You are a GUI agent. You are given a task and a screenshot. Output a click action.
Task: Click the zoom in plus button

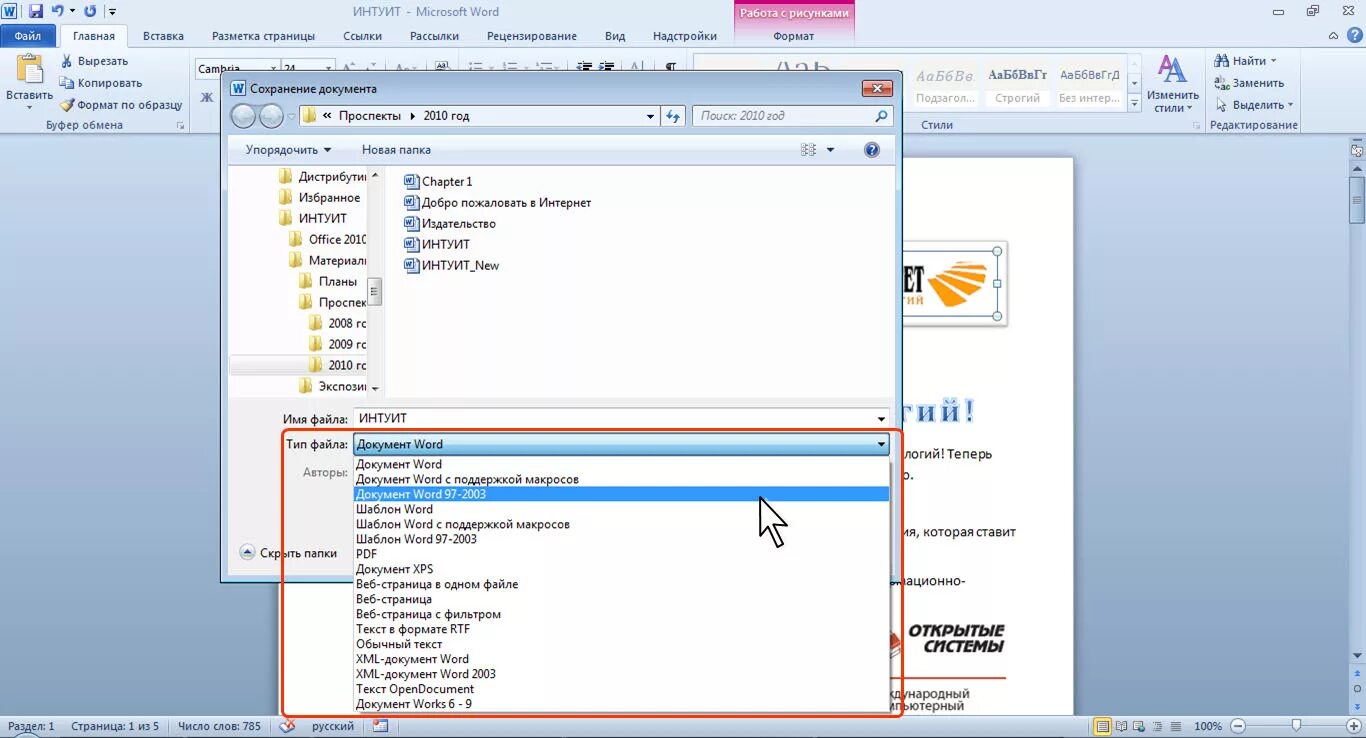pos(1353,726)
